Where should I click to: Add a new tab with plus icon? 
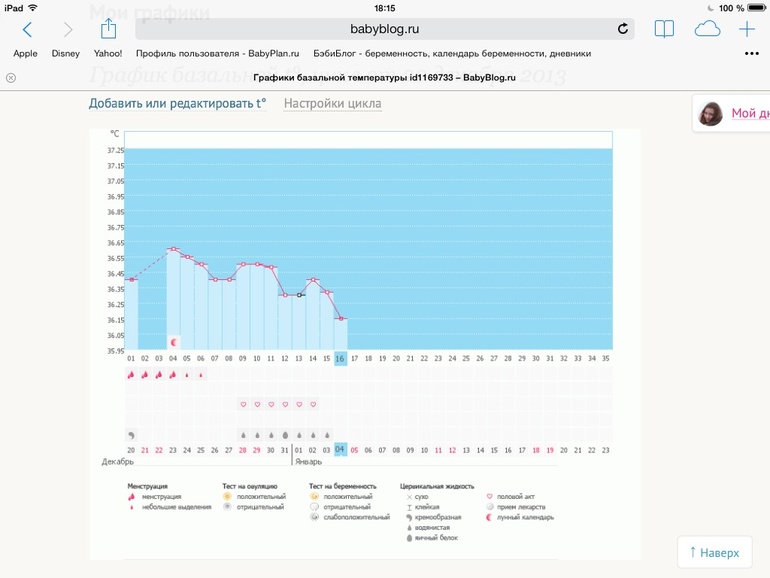[746, 29]
